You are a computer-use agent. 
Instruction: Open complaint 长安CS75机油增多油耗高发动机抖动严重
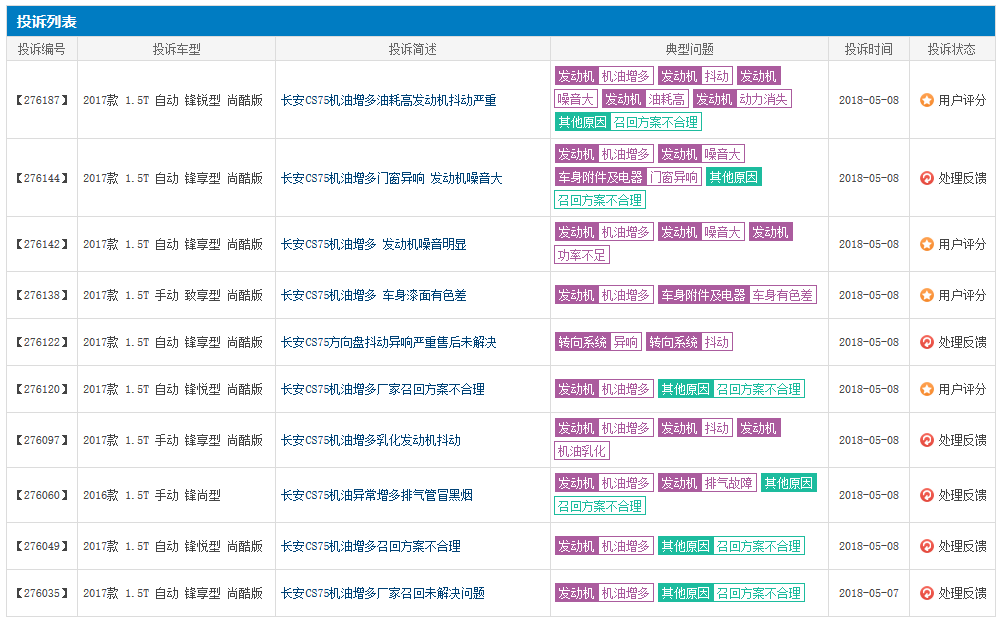pyautogui.click(x=388, y=100)
